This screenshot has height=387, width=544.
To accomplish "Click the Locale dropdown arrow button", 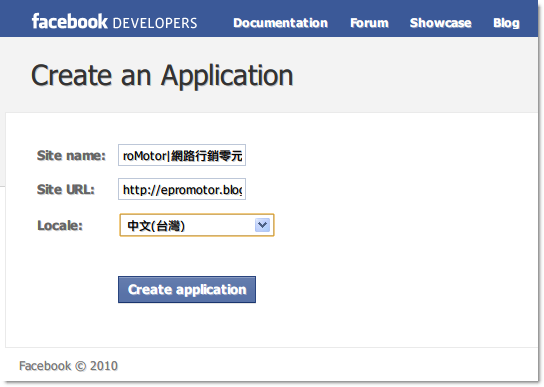I will (x=262, y=225).
